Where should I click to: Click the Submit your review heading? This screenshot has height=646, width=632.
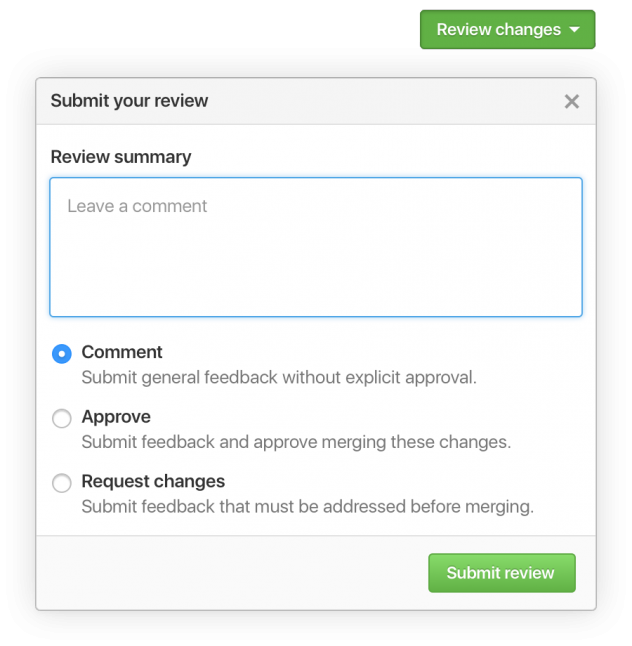point(129,100)
